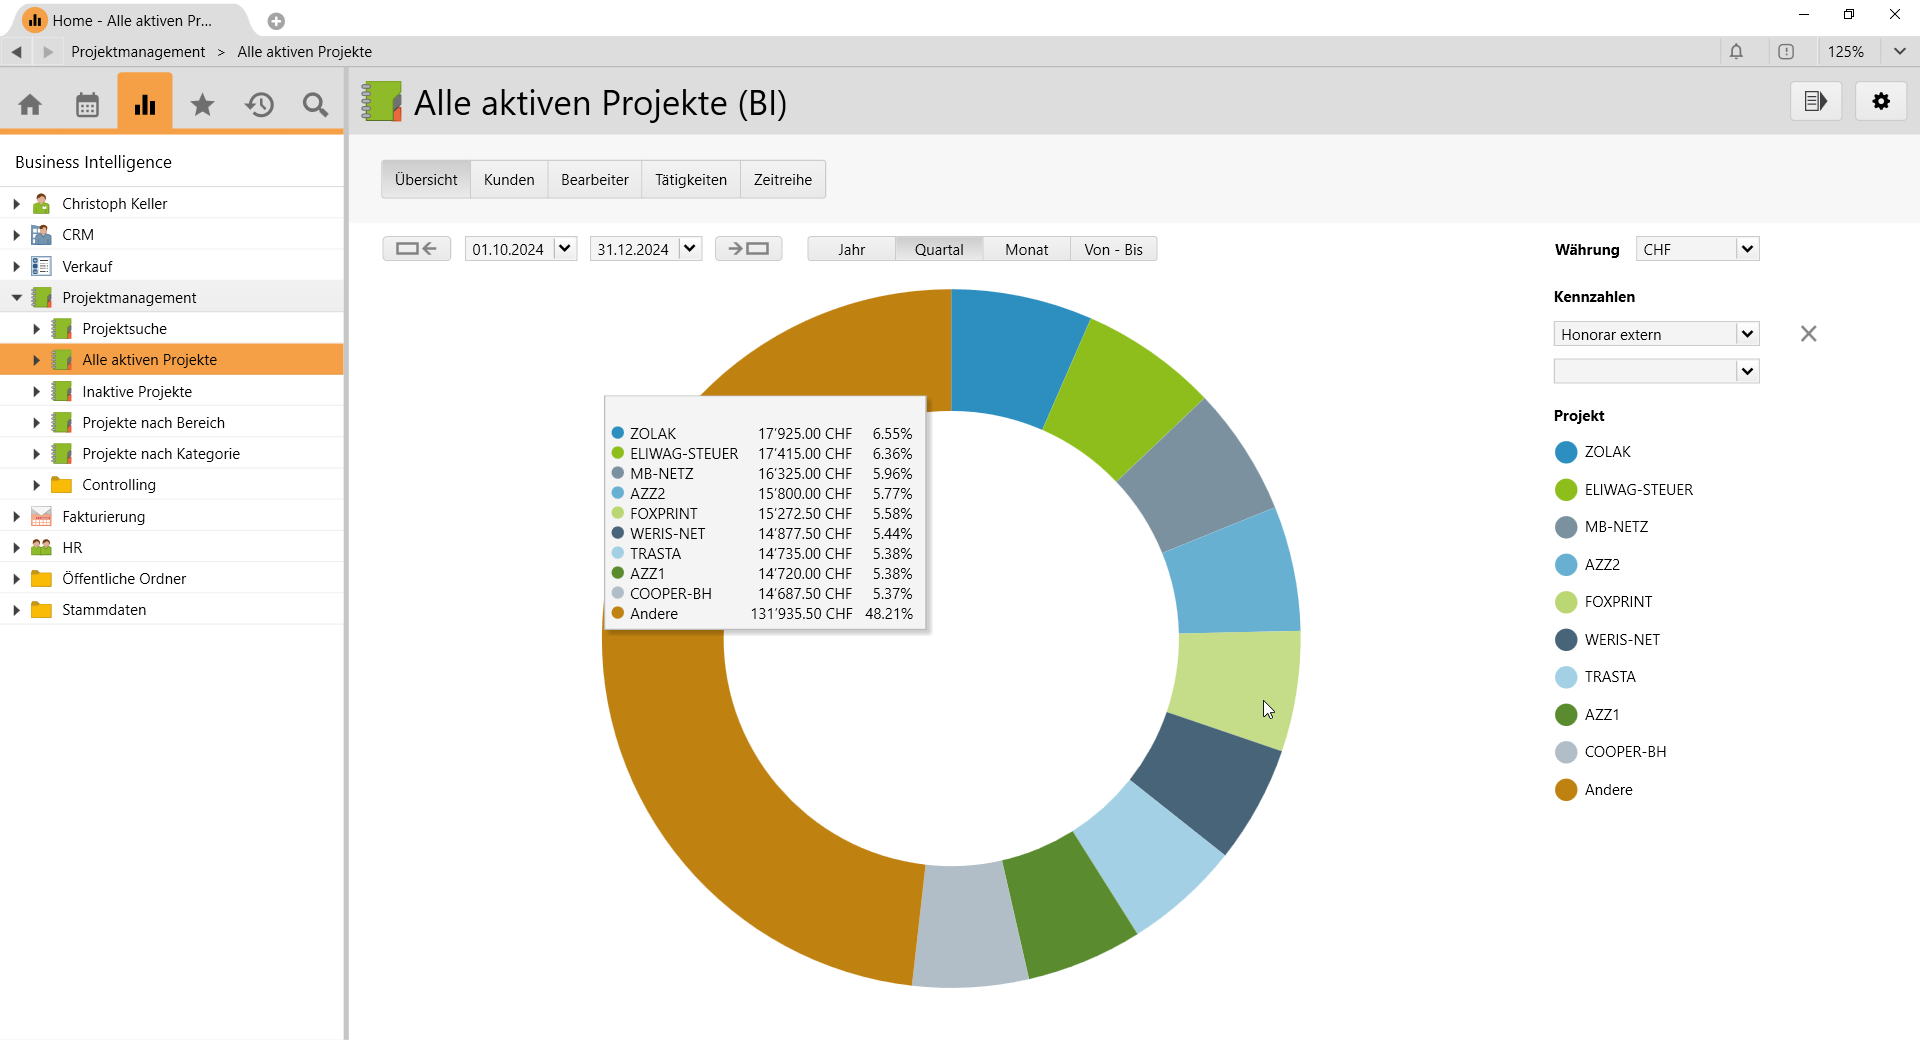This screenshot has width=1920, height=1040.
Task: Click the ZOLAK legend color swatch
Action: [x=1566, y=452]
